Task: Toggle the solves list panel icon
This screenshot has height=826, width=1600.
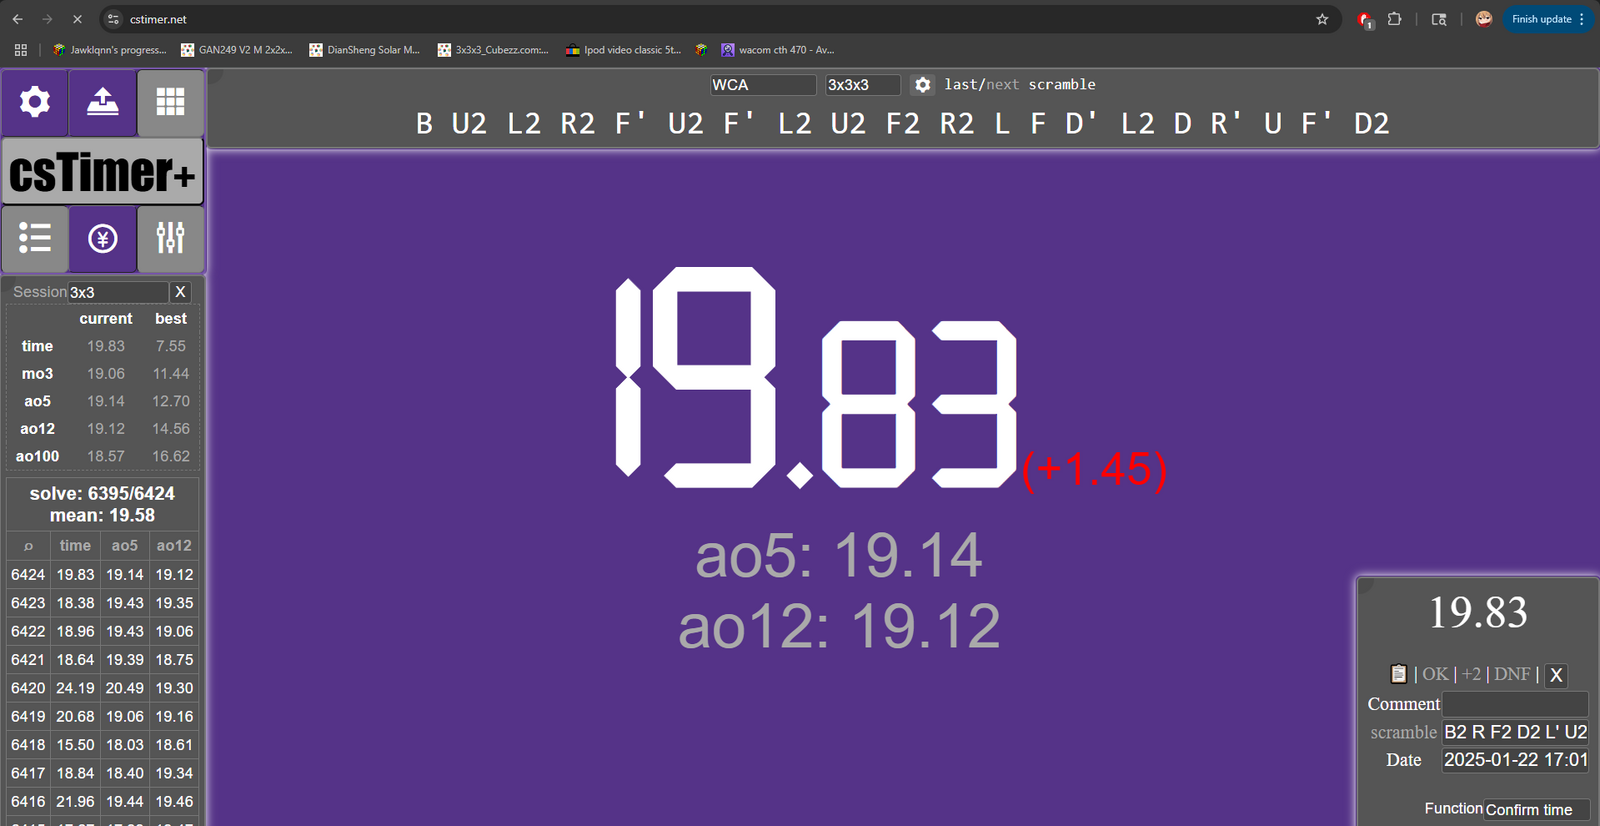Action: (35, 239)
